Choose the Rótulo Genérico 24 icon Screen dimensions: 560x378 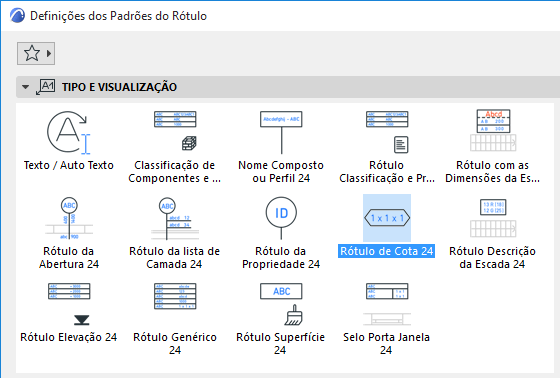click(175, 296)
